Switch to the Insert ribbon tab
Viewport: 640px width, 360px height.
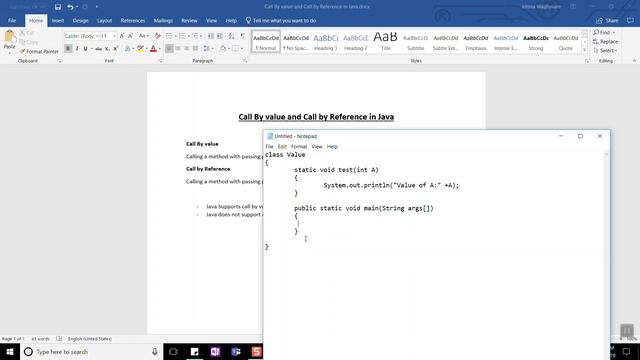tap(58, 20)
